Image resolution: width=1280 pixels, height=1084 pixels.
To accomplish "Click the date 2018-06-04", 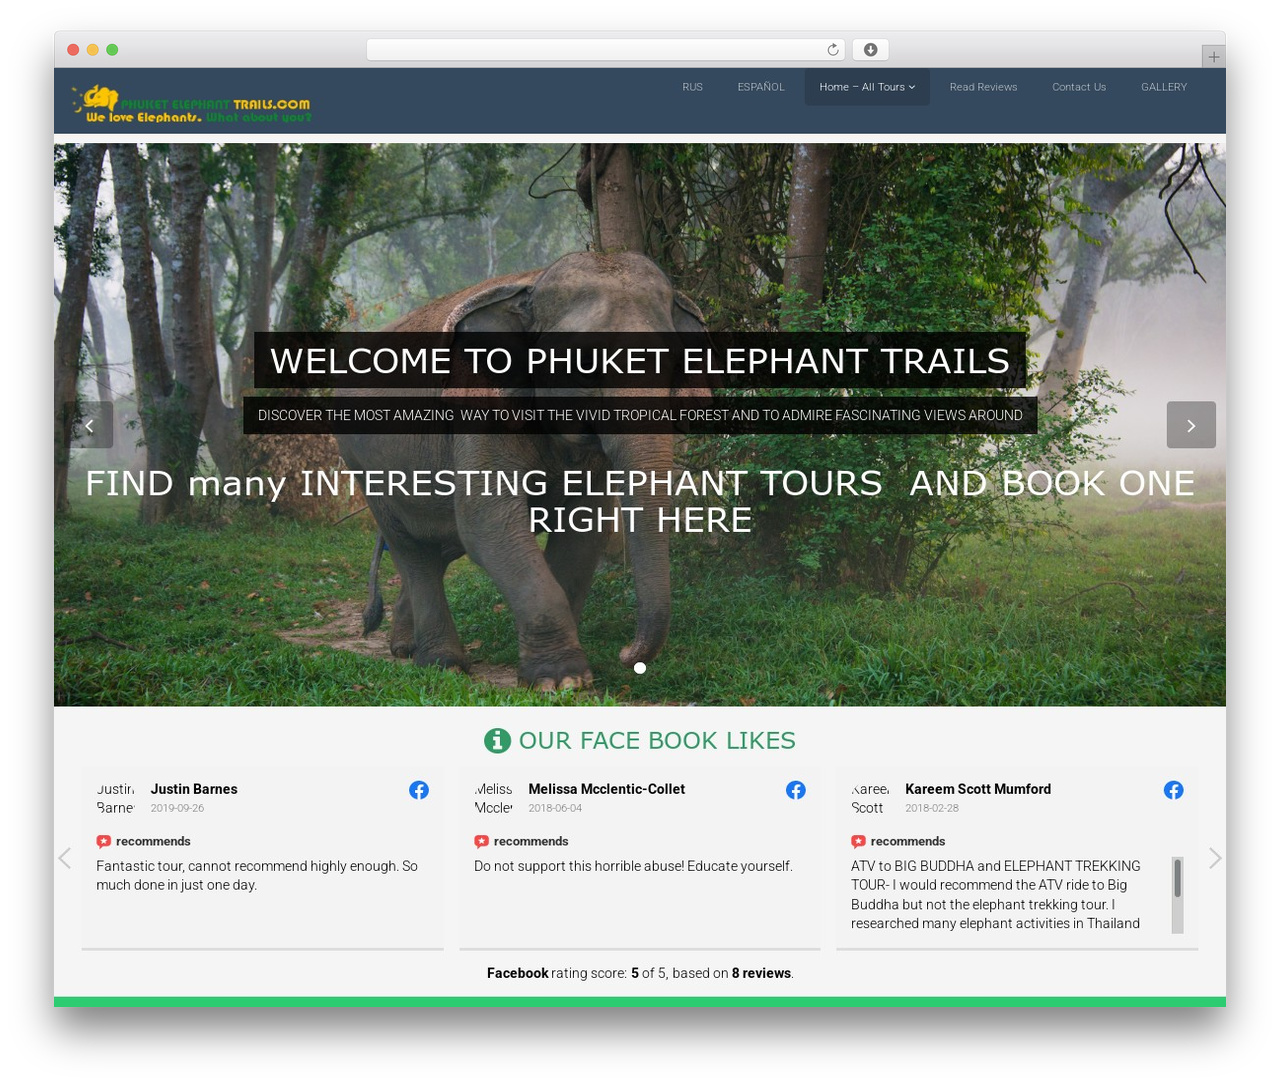I will pyautogui.click(x=555, y=808).
